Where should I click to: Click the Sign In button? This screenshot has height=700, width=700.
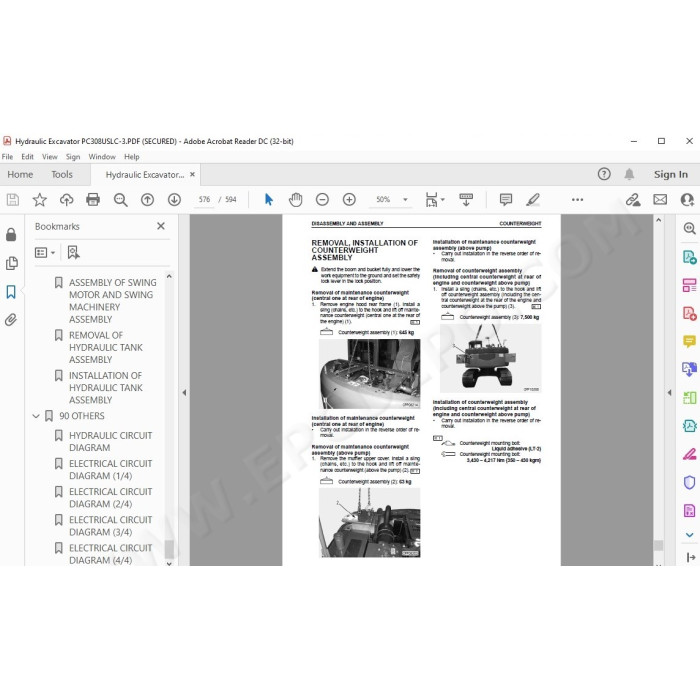(671, 175)
